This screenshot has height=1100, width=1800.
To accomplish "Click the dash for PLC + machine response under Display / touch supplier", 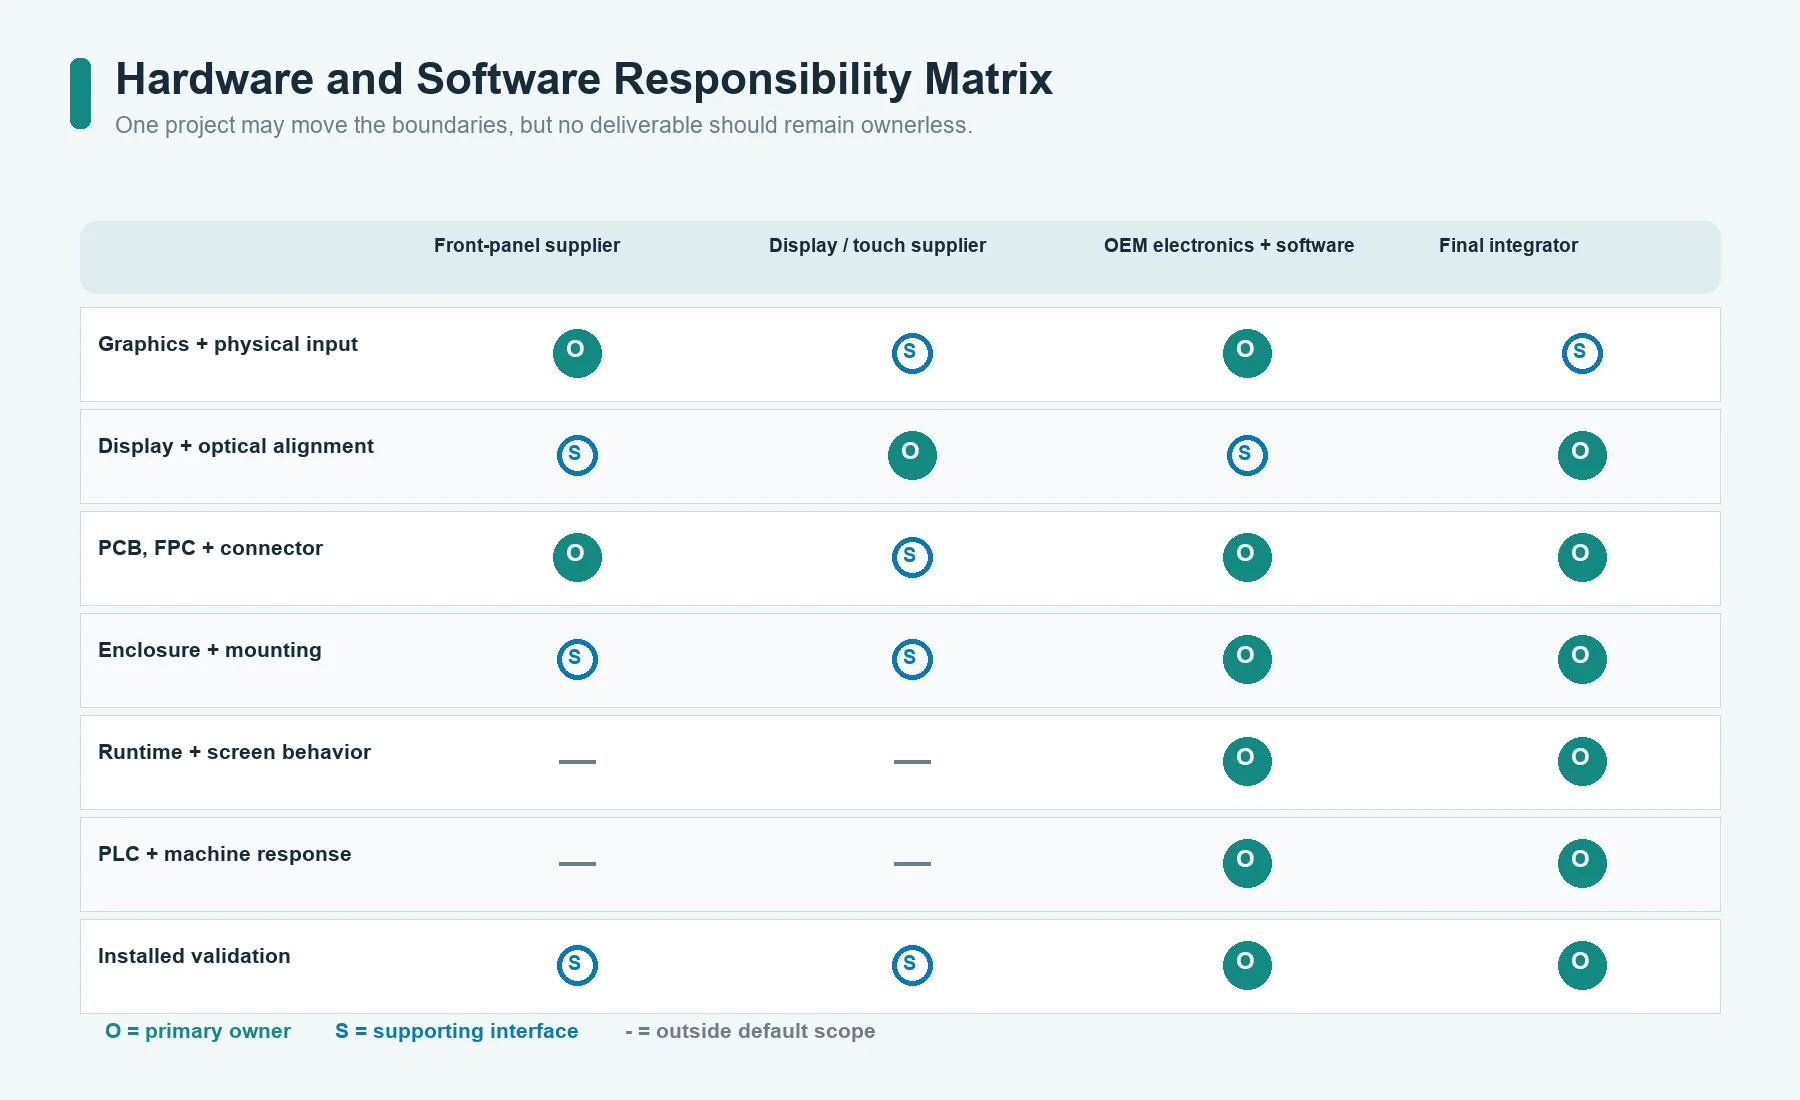I will coord(912,863).
